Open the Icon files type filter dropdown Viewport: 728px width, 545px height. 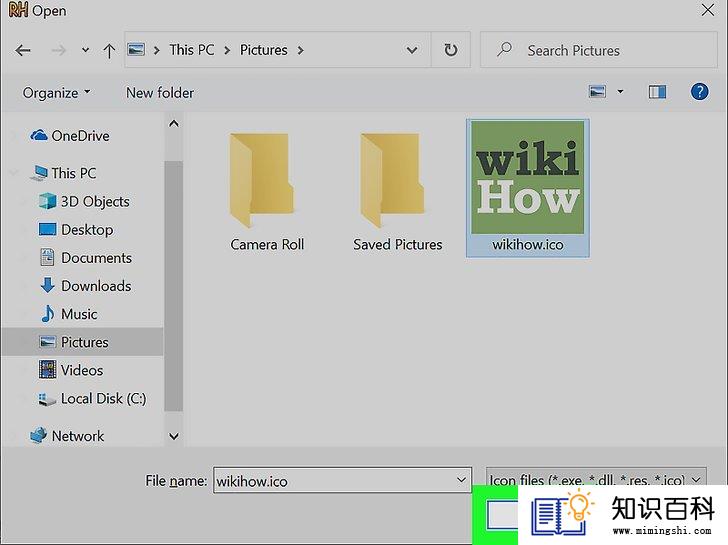click(596, 479)
